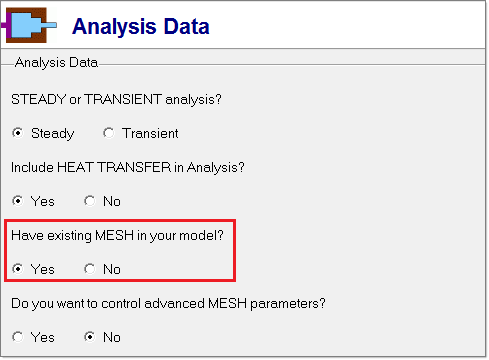489x360 pixels.
Task: Click the No text under advanced MESH question
Action: 112,338
